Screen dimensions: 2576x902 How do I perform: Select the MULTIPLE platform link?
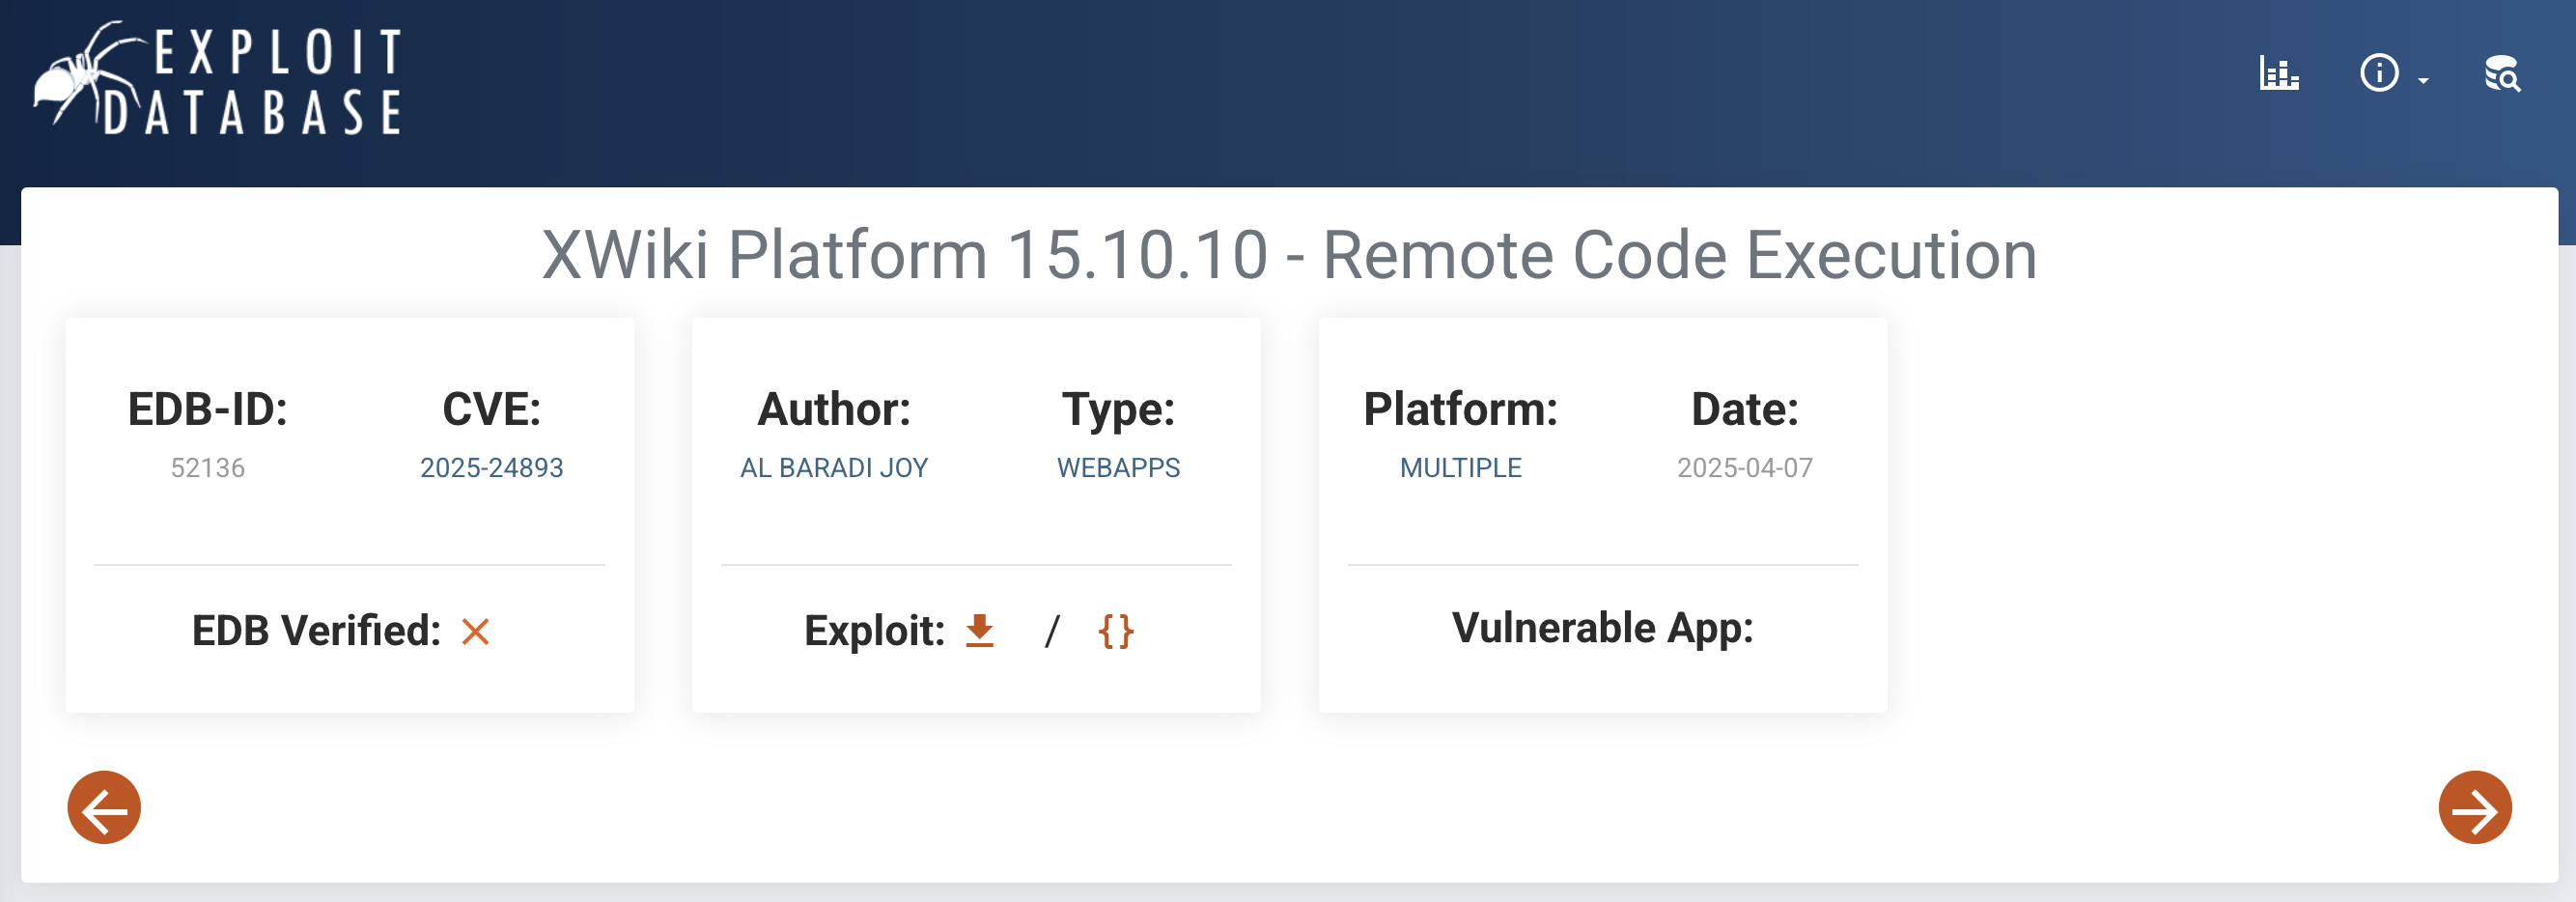(x=1460, y=467)
